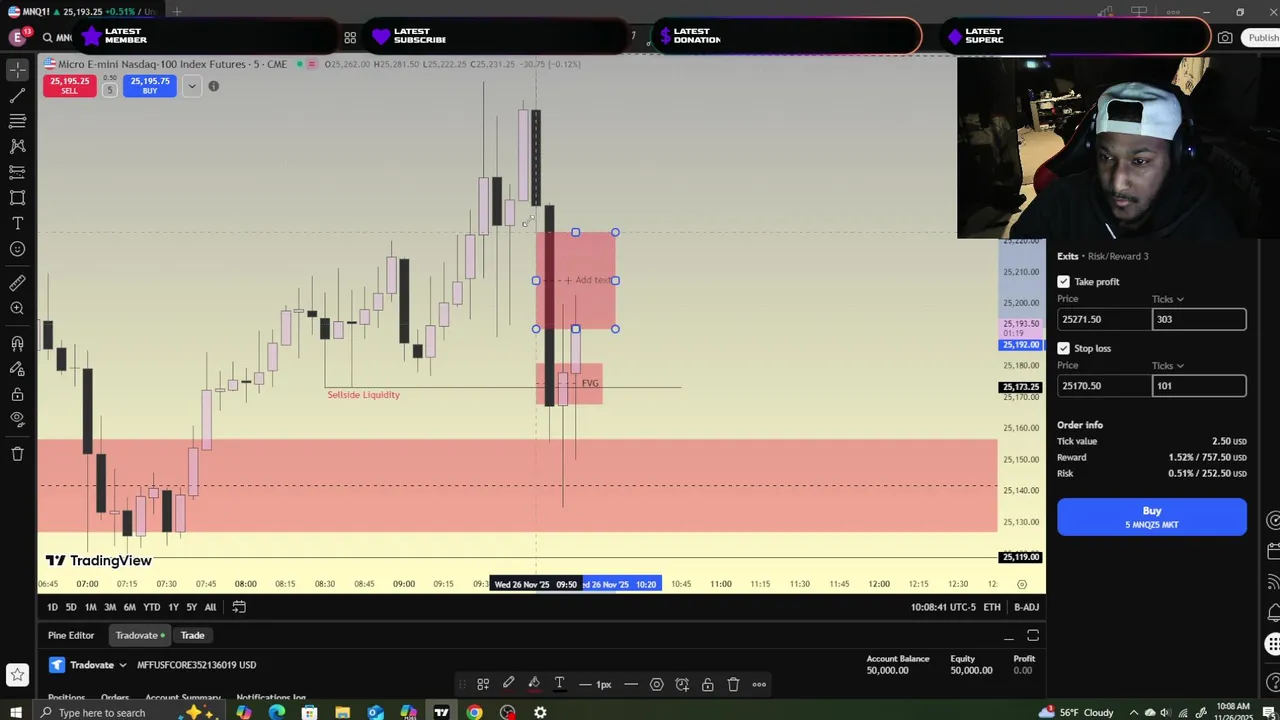
Task: Select the ruler measure tool
Action: tap(17, 284)
